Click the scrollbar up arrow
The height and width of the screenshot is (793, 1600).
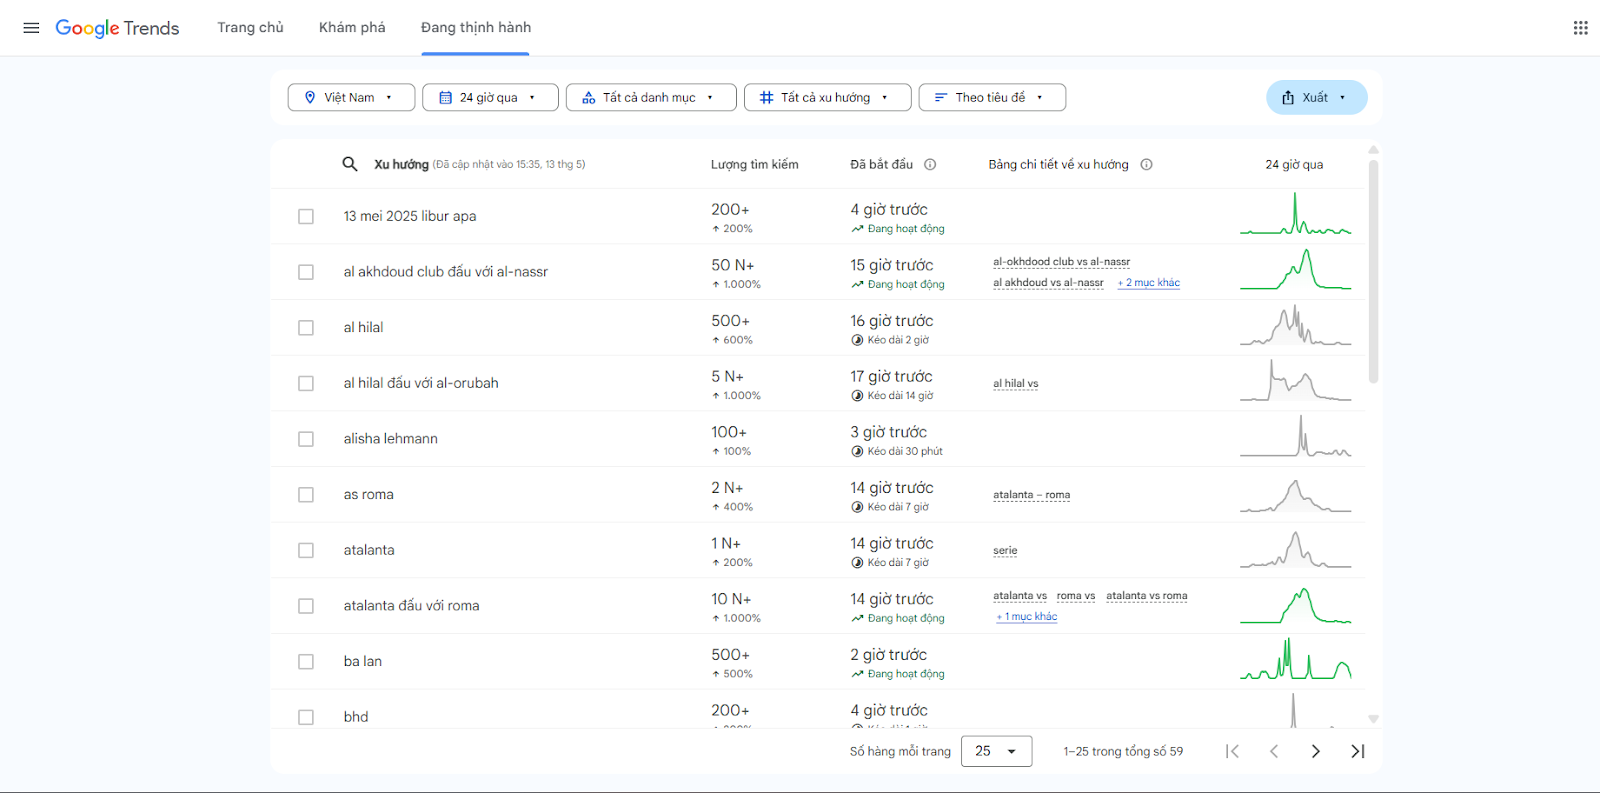coord(1373,149)
